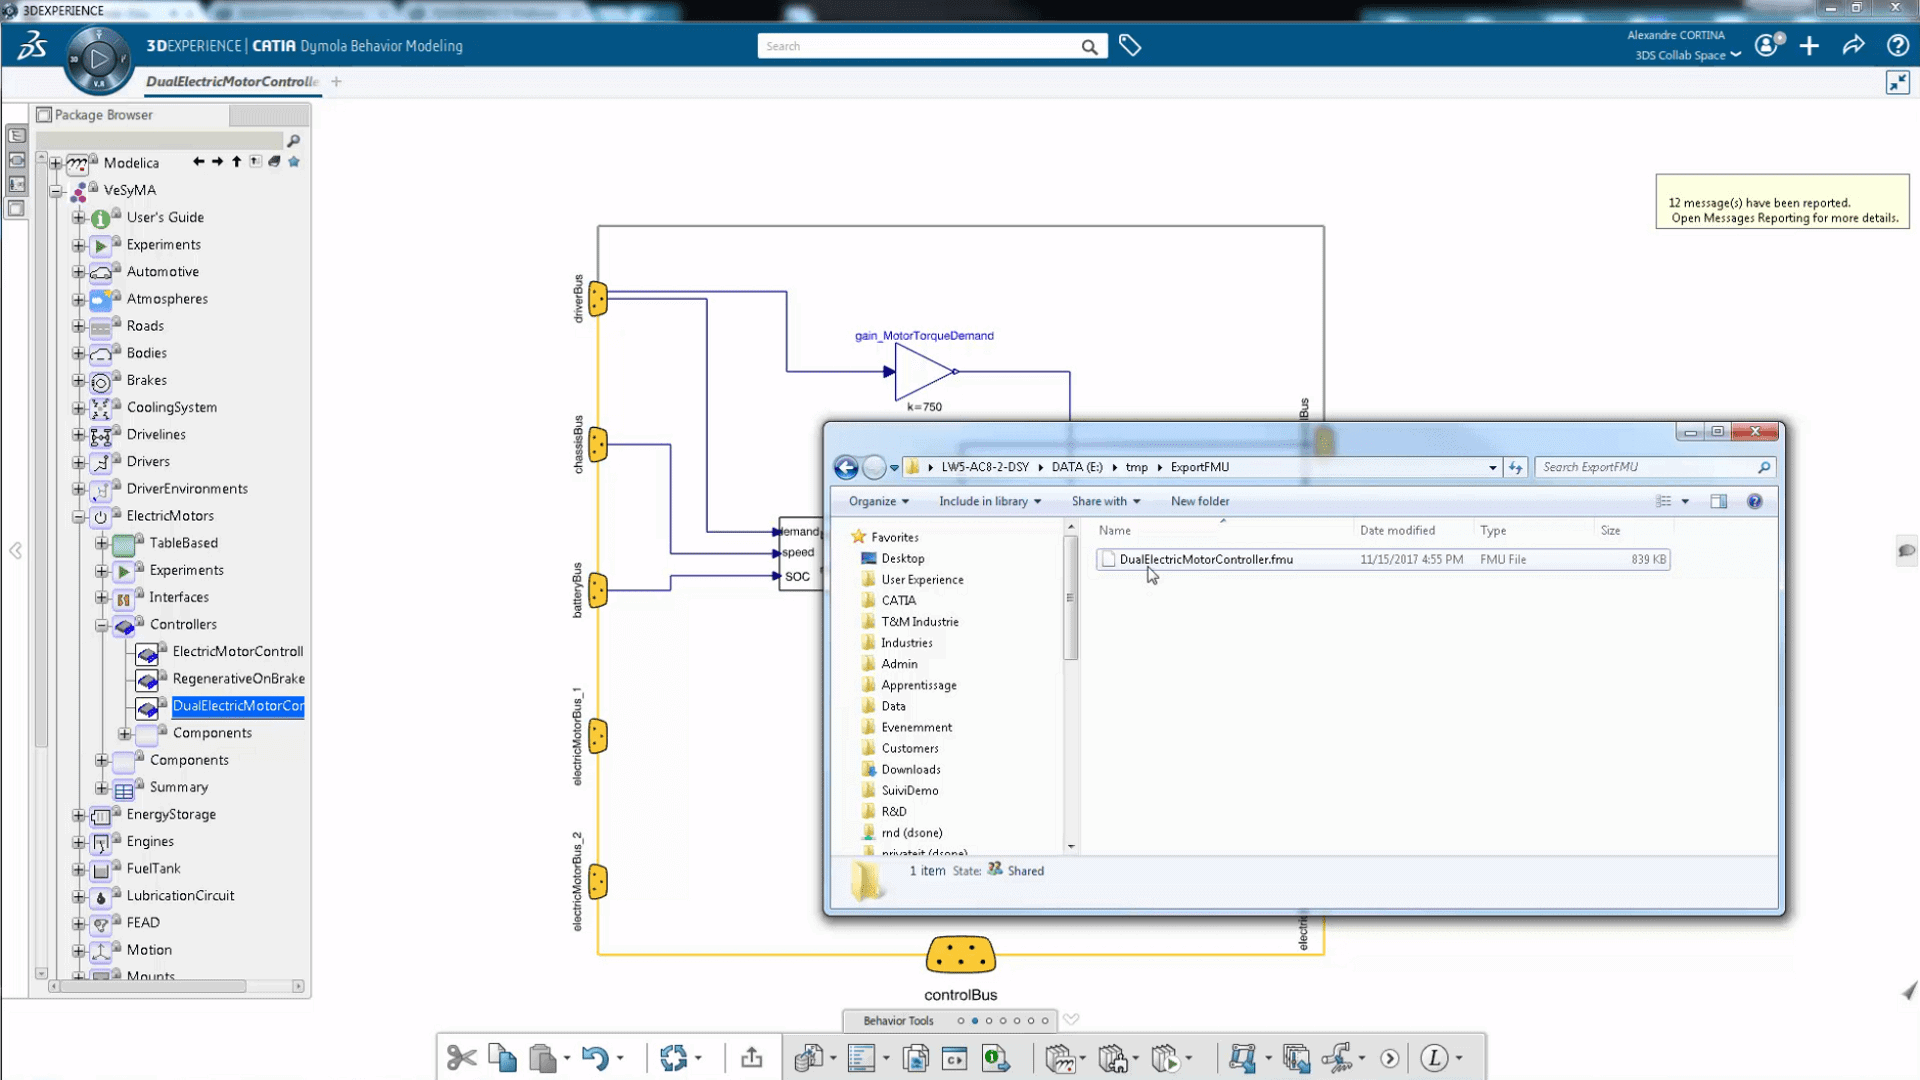Viewport: 1920px width, 1080px height.
Task: Click the circled L icon in toolbar
Action: pyautogui.click(x=1435, y=1058)
